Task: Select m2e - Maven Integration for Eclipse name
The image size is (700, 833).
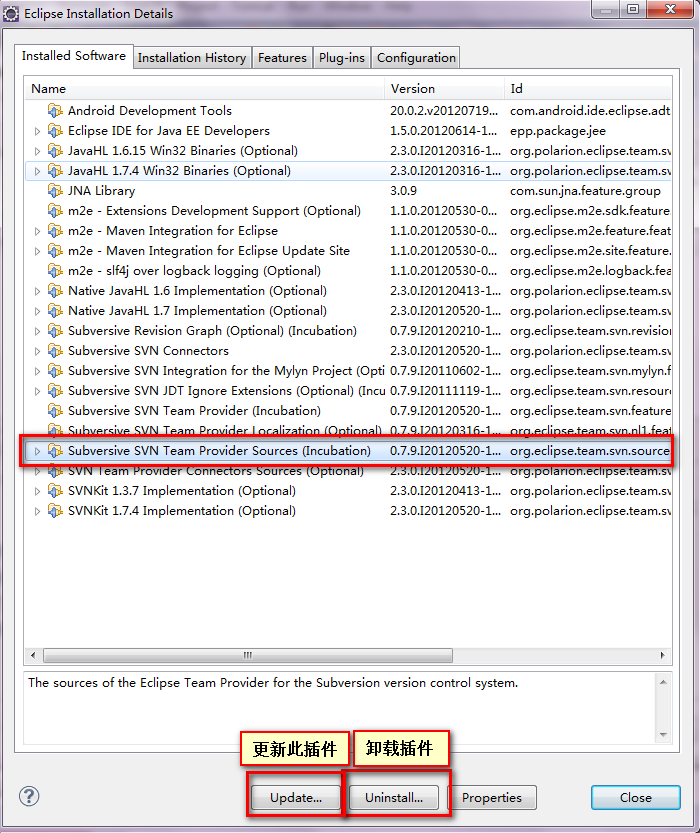Action: pos(173,231)
